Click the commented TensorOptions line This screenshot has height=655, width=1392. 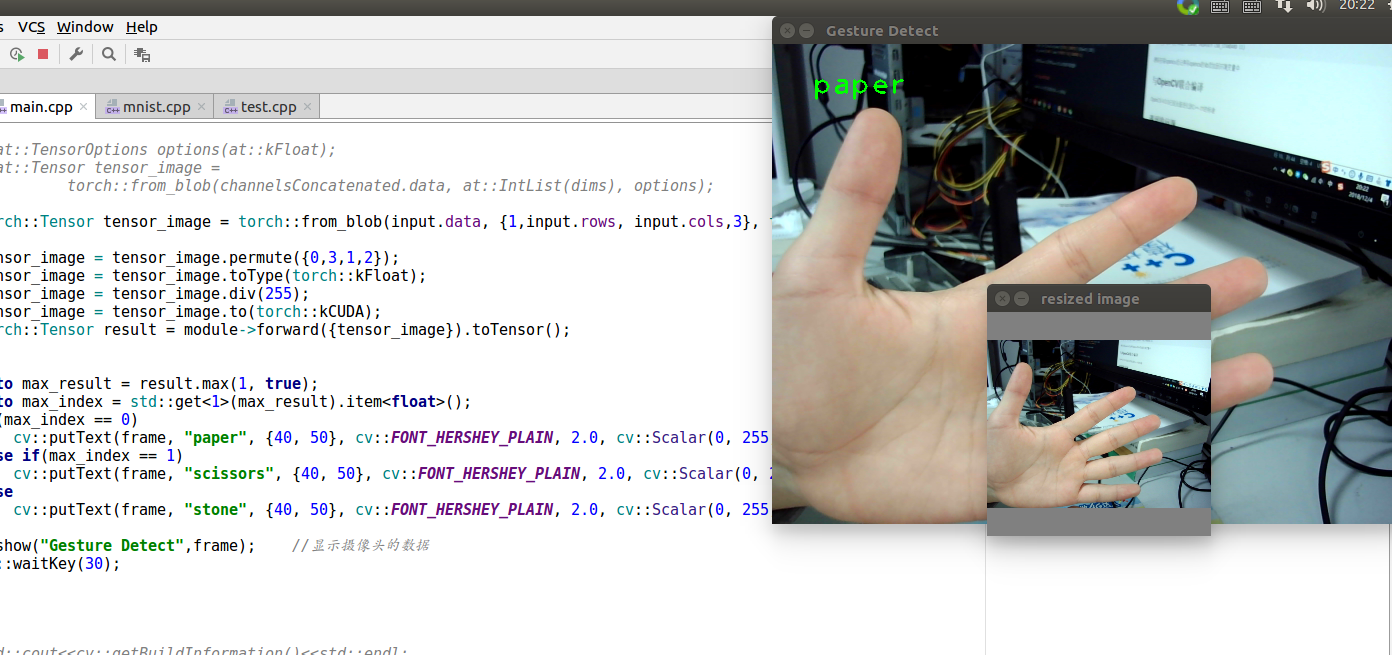coord(168,150)
